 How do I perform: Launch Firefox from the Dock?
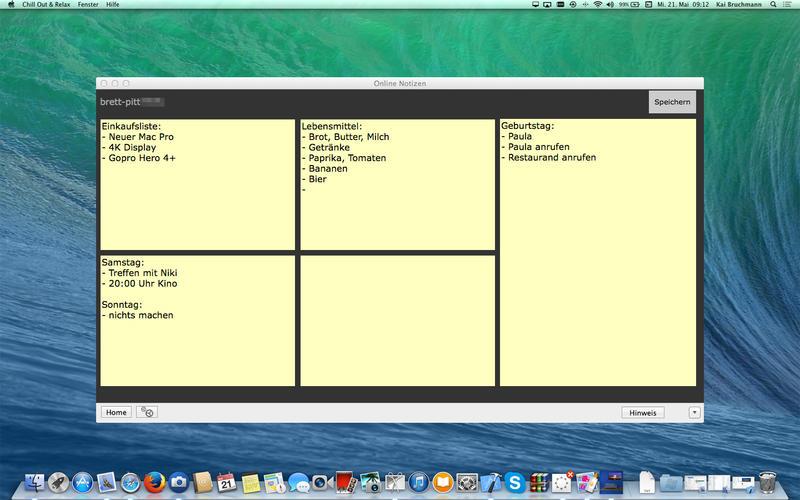point(155,483)
